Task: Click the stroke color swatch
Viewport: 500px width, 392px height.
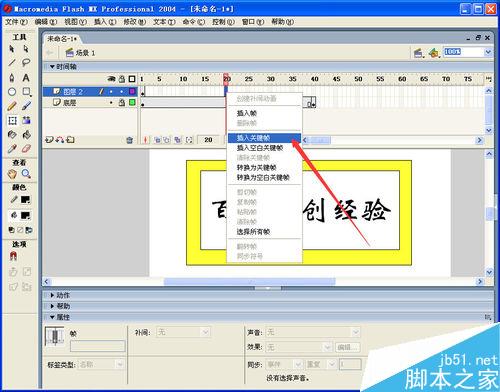Action: (25, 200)
